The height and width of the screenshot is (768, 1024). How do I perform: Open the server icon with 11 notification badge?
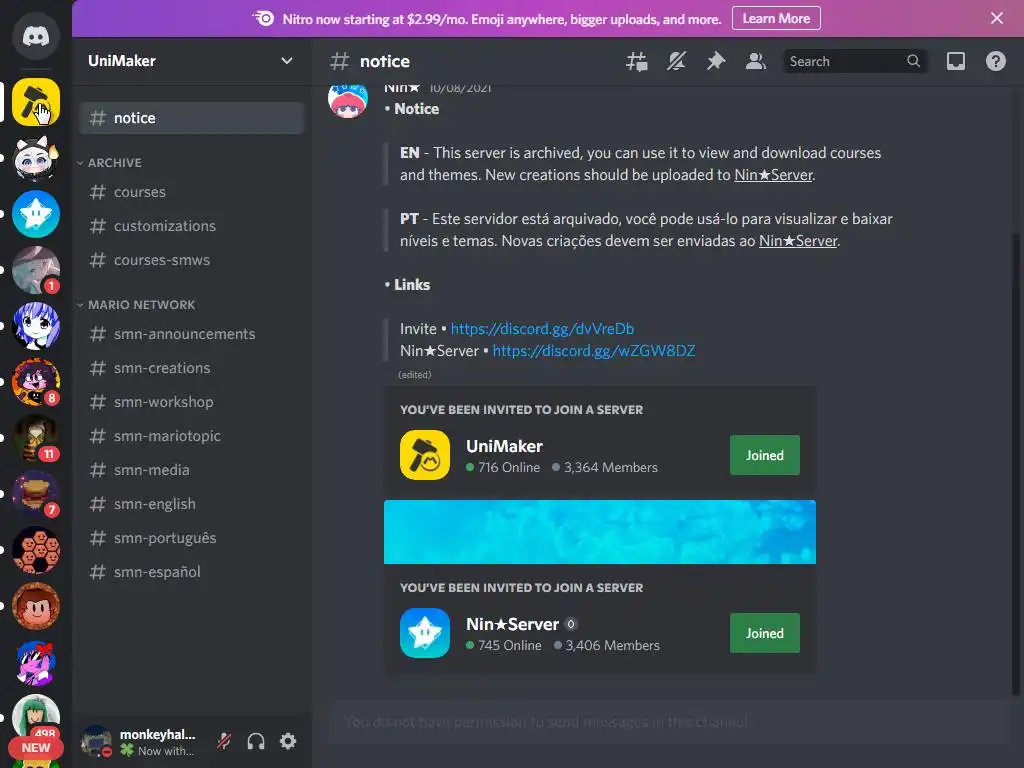[36, 438]
